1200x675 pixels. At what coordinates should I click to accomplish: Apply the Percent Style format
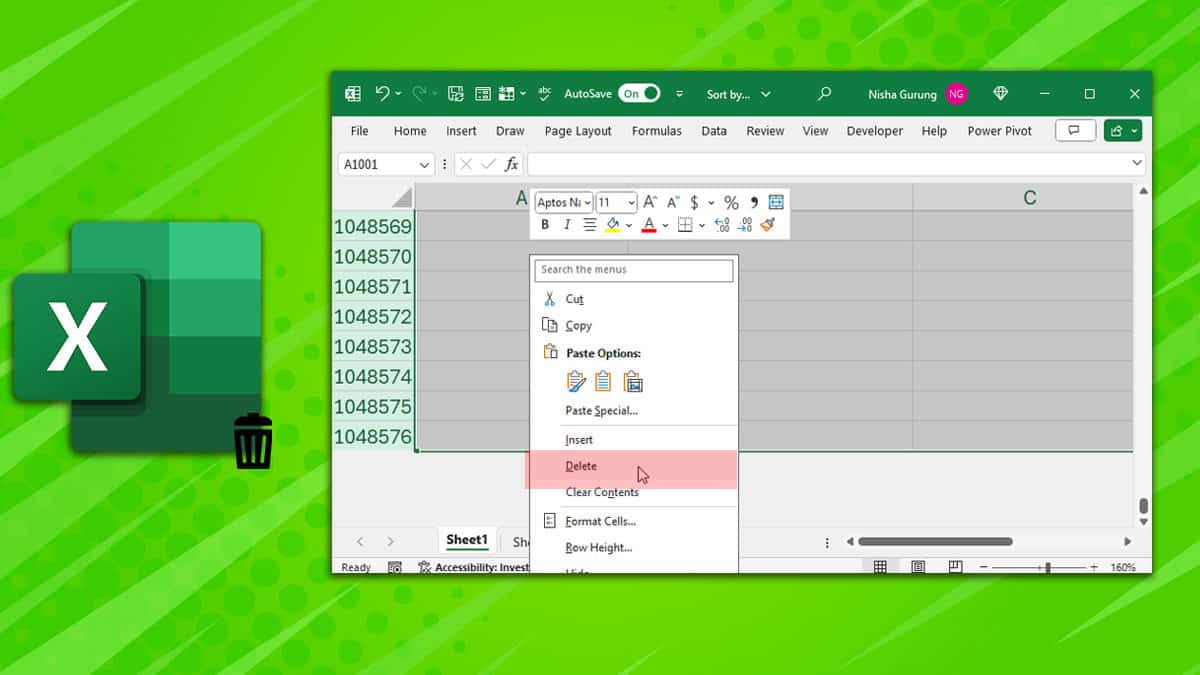[731, 202]
